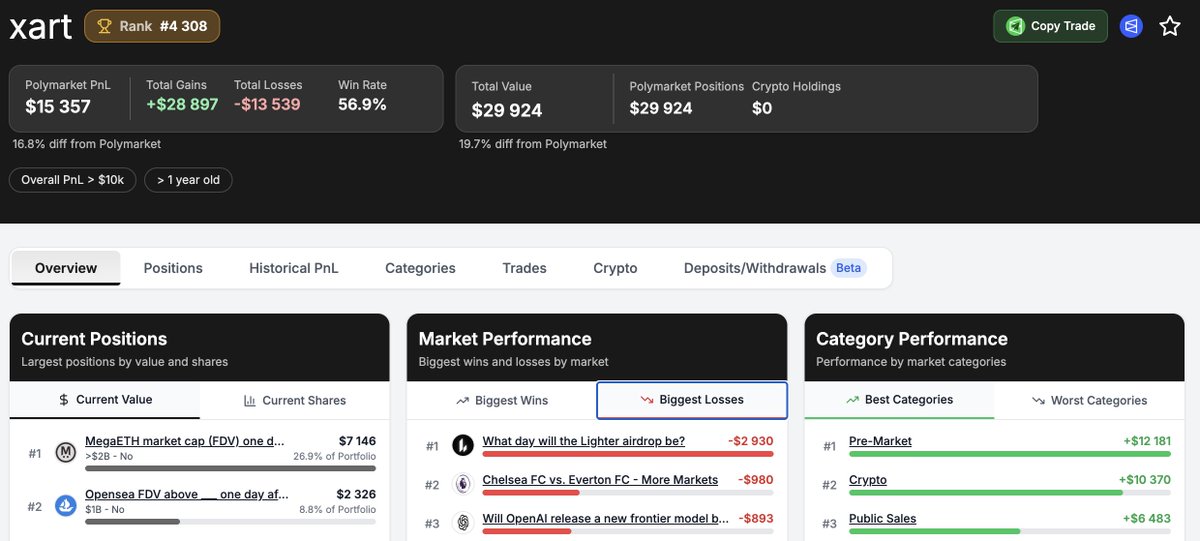Click the Lighter market logo icon
This screenshot has width=1200, height=541.
463,445
